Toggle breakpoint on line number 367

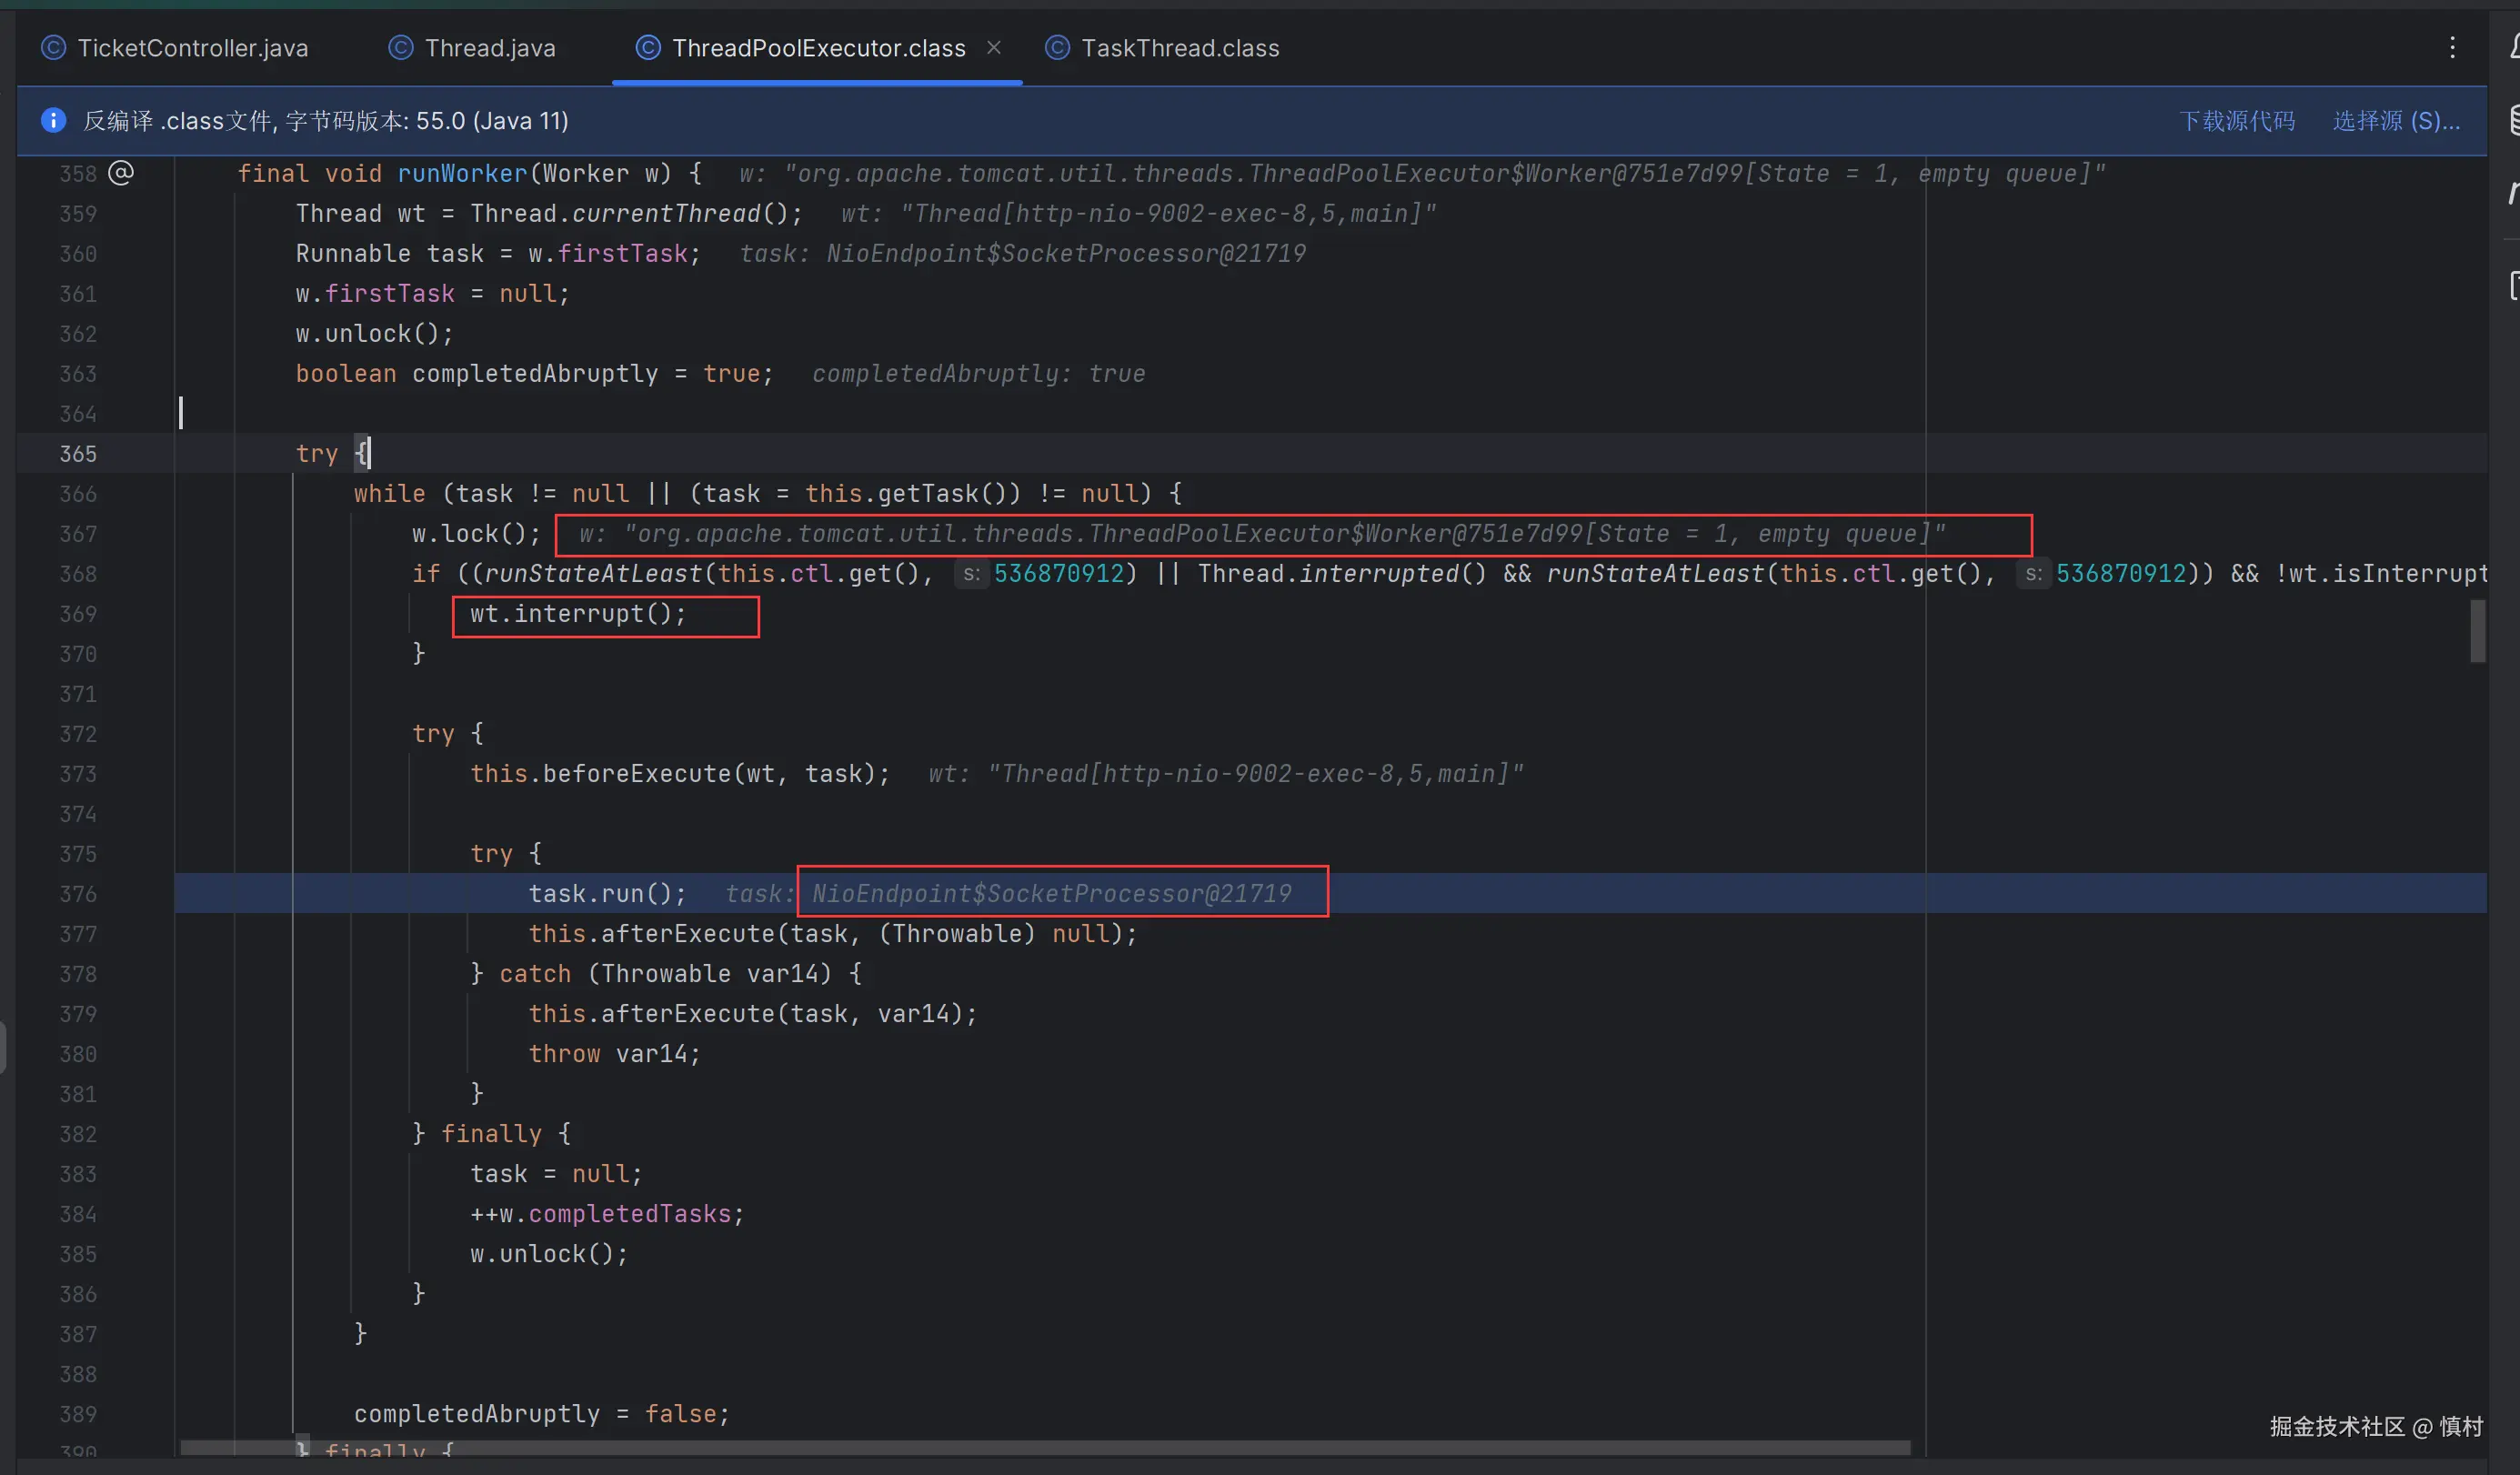tap(78, 534)
